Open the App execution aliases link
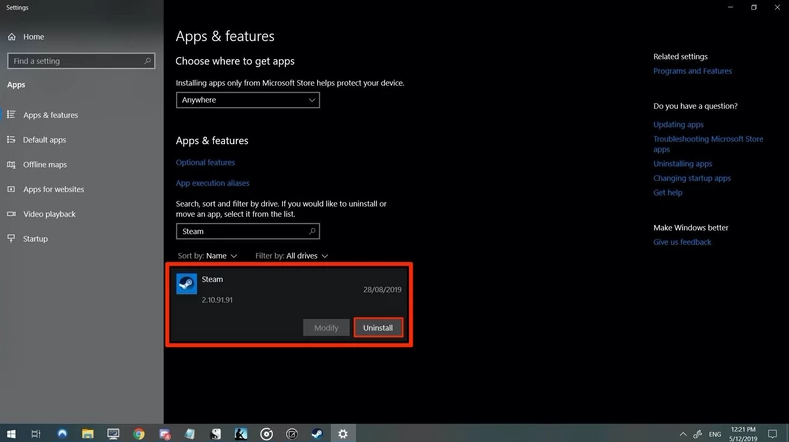This screenshot has width=789, height=442. tap(212, 183)
